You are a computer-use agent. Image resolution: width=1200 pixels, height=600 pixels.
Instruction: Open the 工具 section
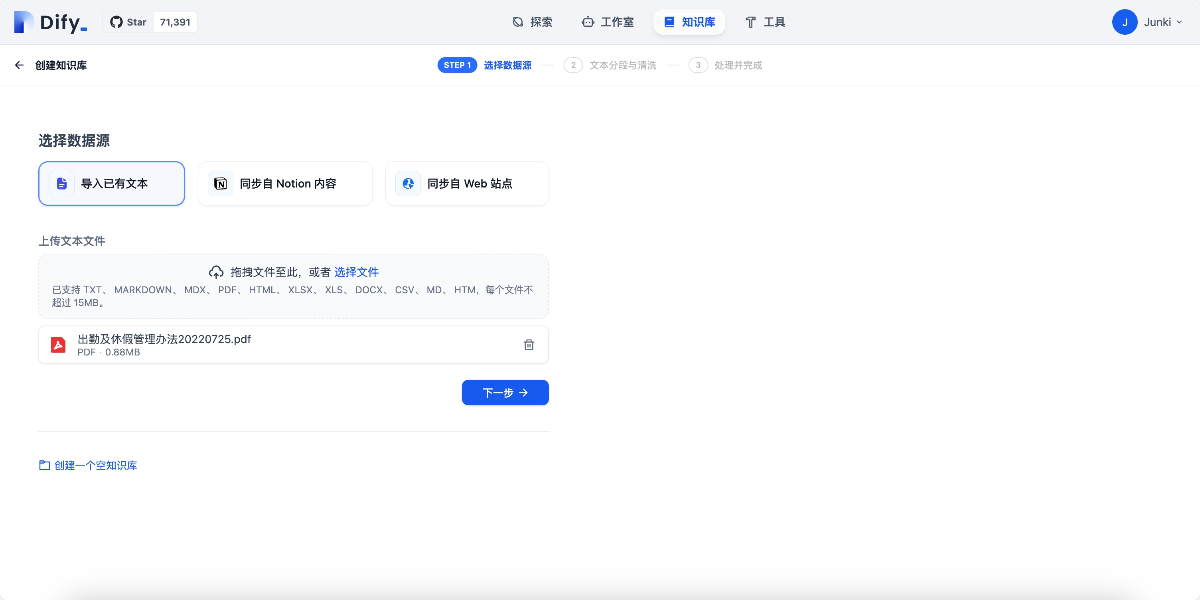point(765,21)
